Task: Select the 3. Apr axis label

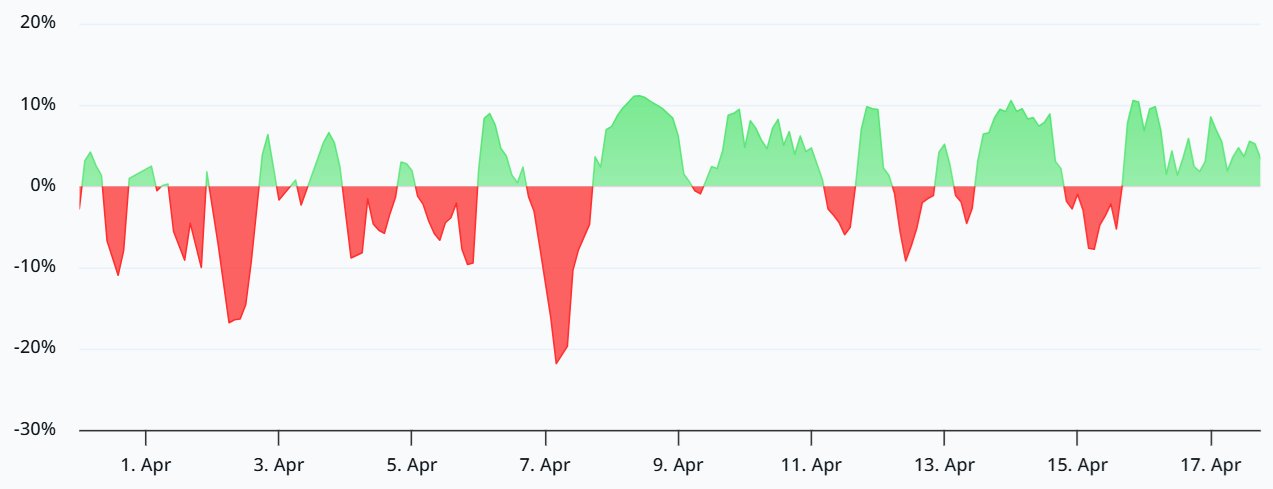Action: [x=279, y=465]
